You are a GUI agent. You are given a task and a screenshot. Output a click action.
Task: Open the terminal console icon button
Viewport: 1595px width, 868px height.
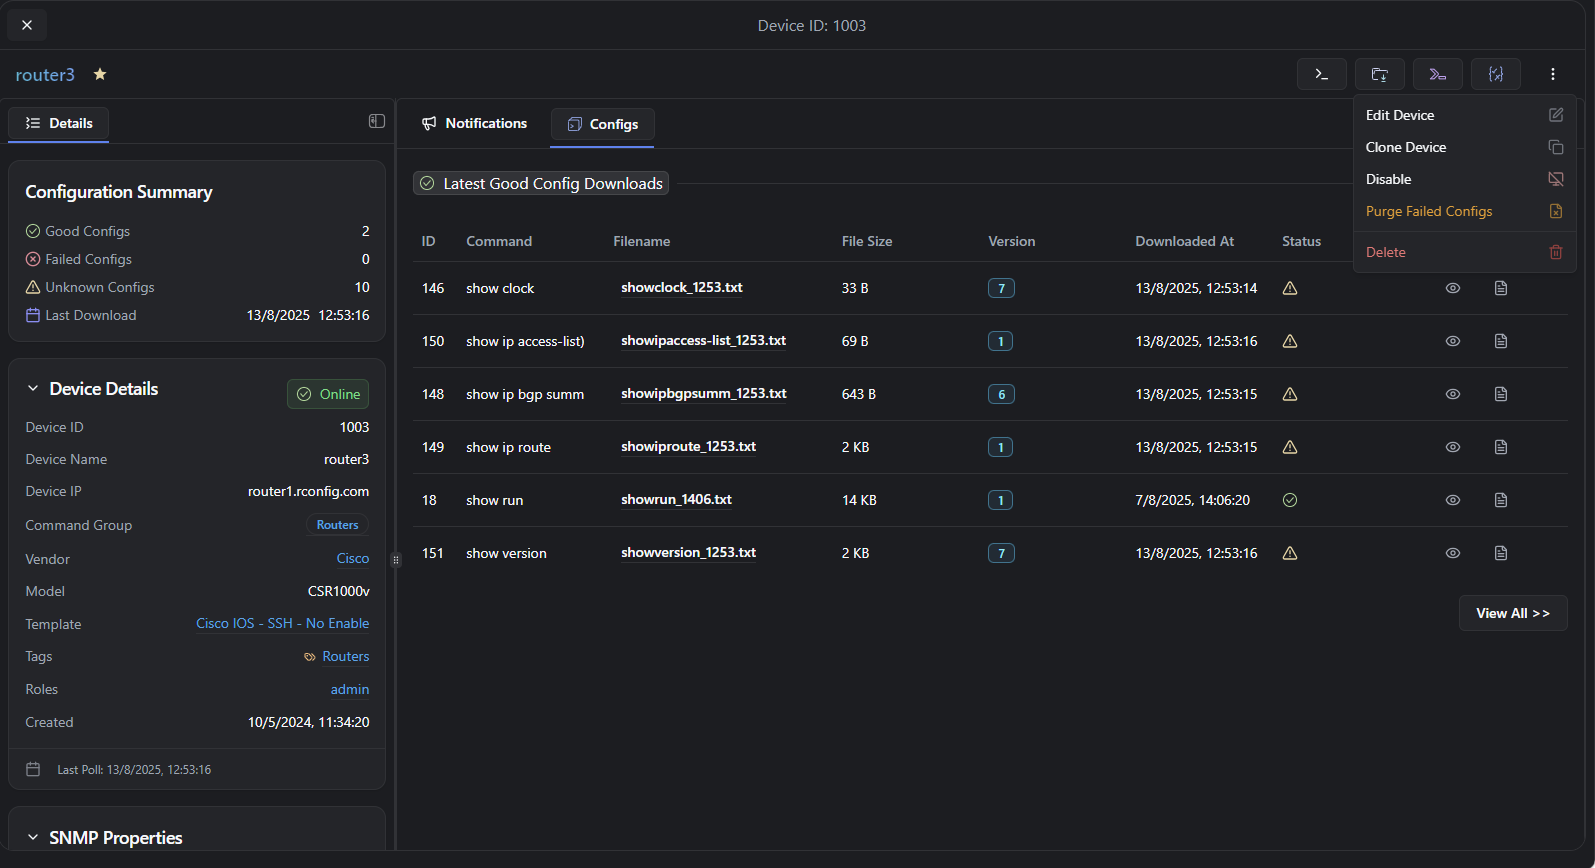coord(1321,74)
